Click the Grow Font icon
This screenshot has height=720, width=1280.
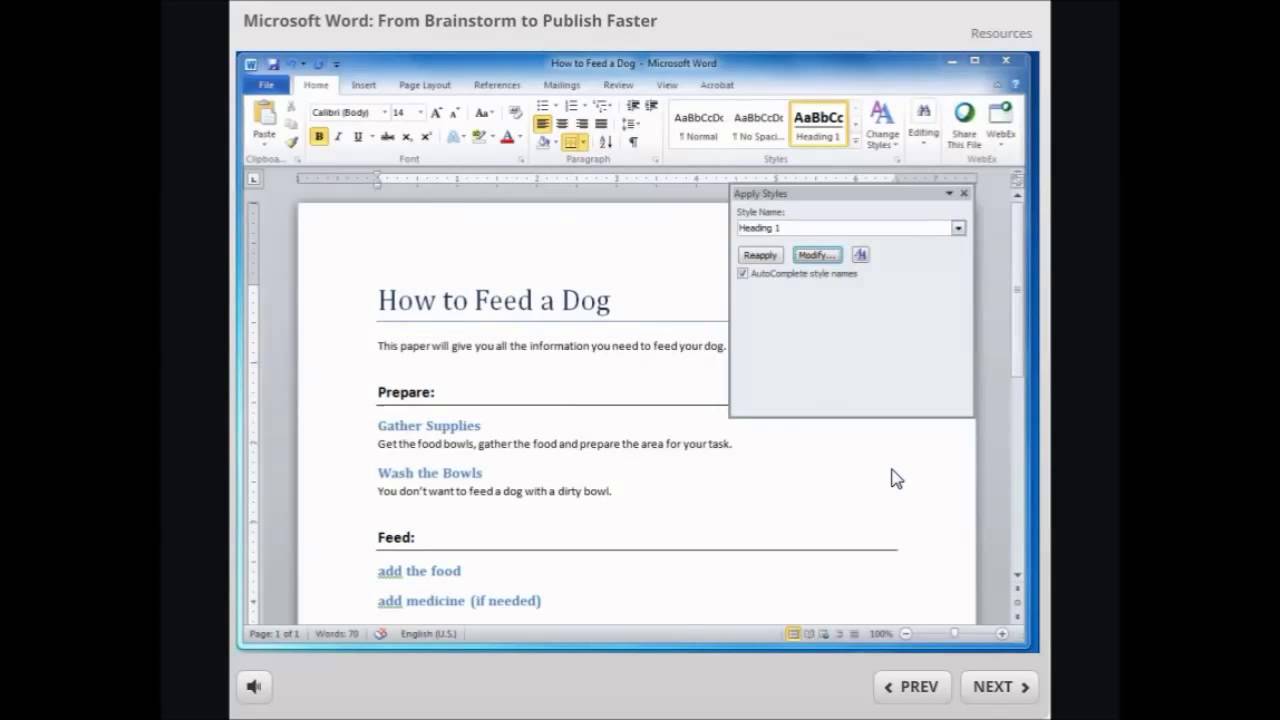tap(436, 113)
